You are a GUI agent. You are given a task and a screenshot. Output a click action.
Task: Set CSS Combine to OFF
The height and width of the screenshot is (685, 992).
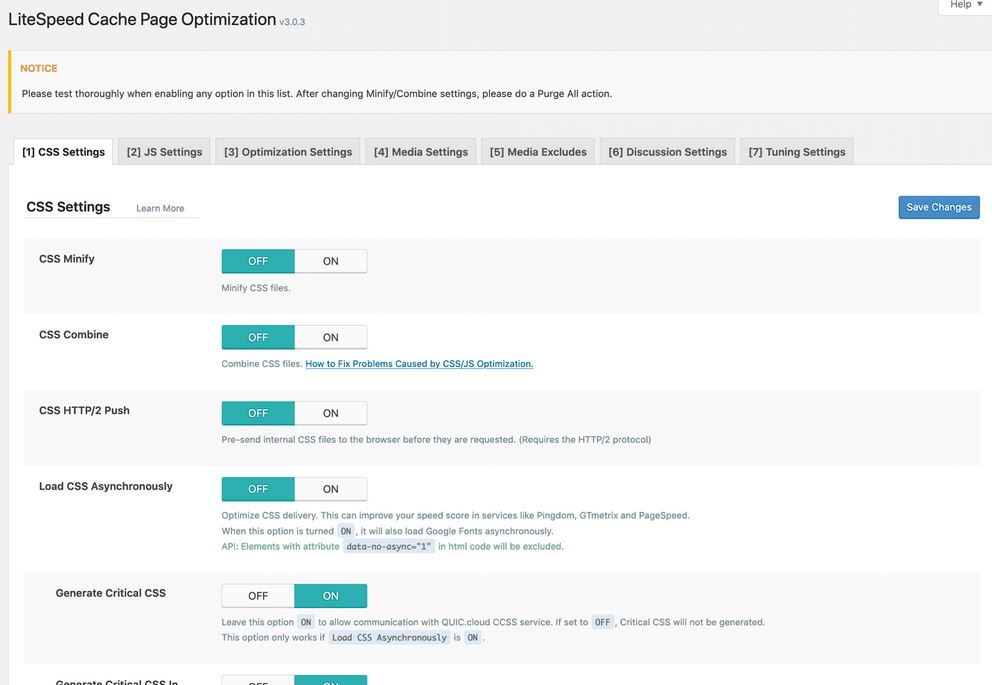[x=258, y=337]
